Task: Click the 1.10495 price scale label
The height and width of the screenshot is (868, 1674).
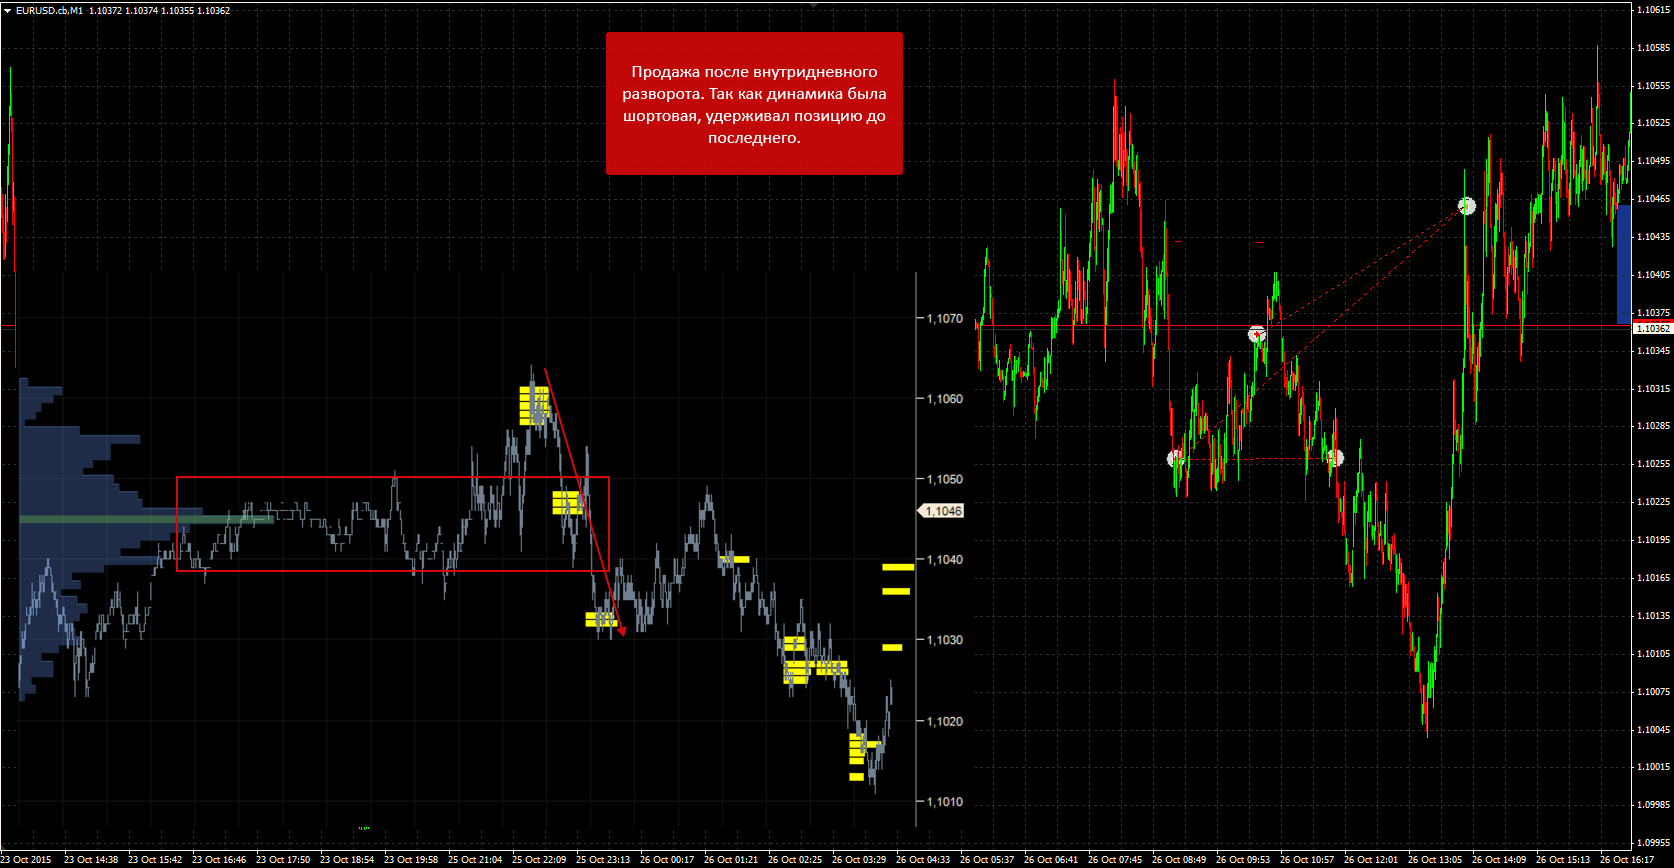Action: pyautogui.click(x=1653, y=160)
